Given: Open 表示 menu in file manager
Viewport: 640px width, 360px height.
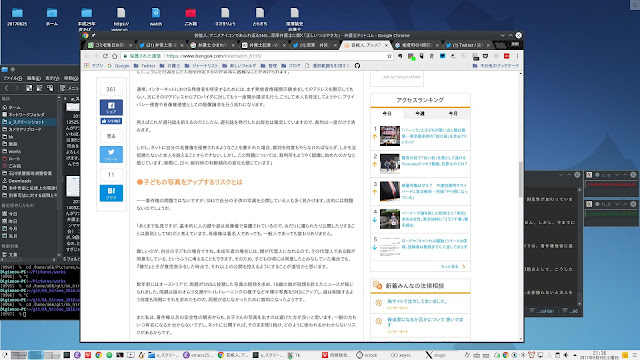Looking at the screenshot, I should [x=52, y=78].
